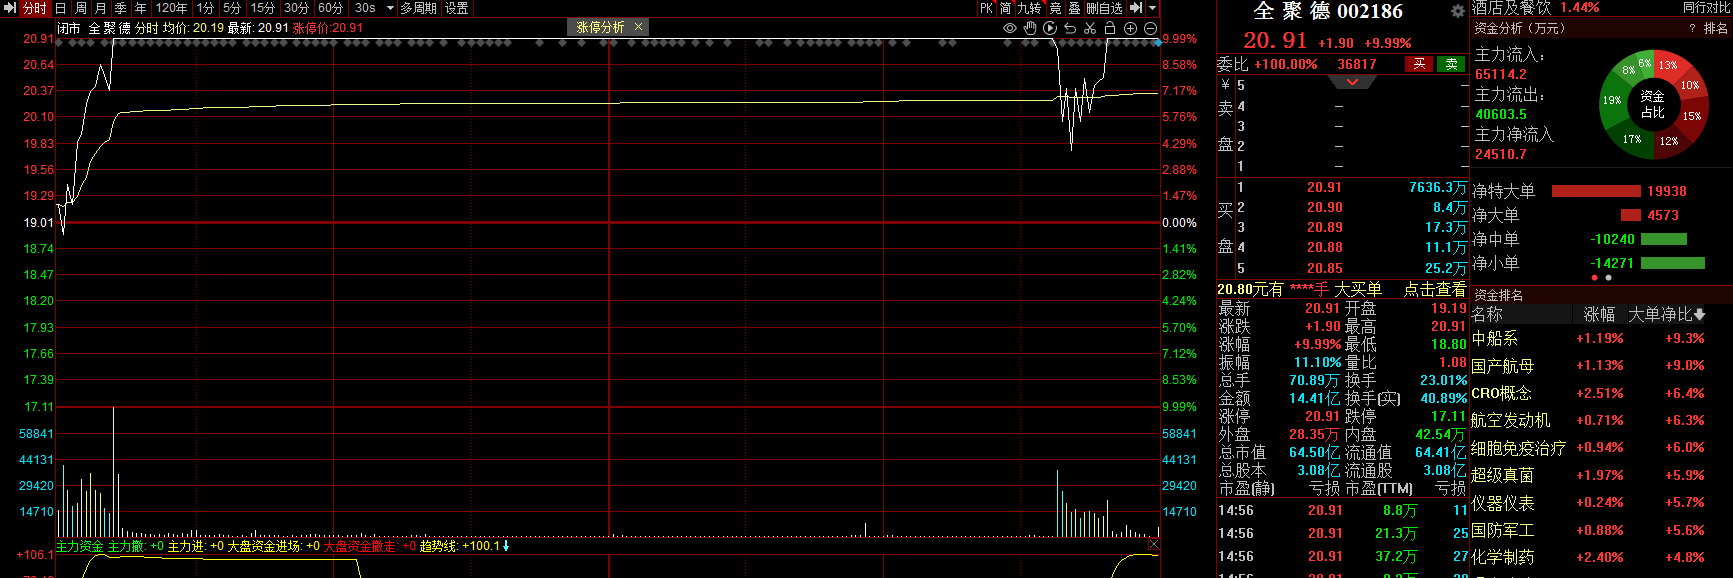Screen dimensions: 1733x578
Task: Open the 30s period dropdown
Action: [390, 8]
